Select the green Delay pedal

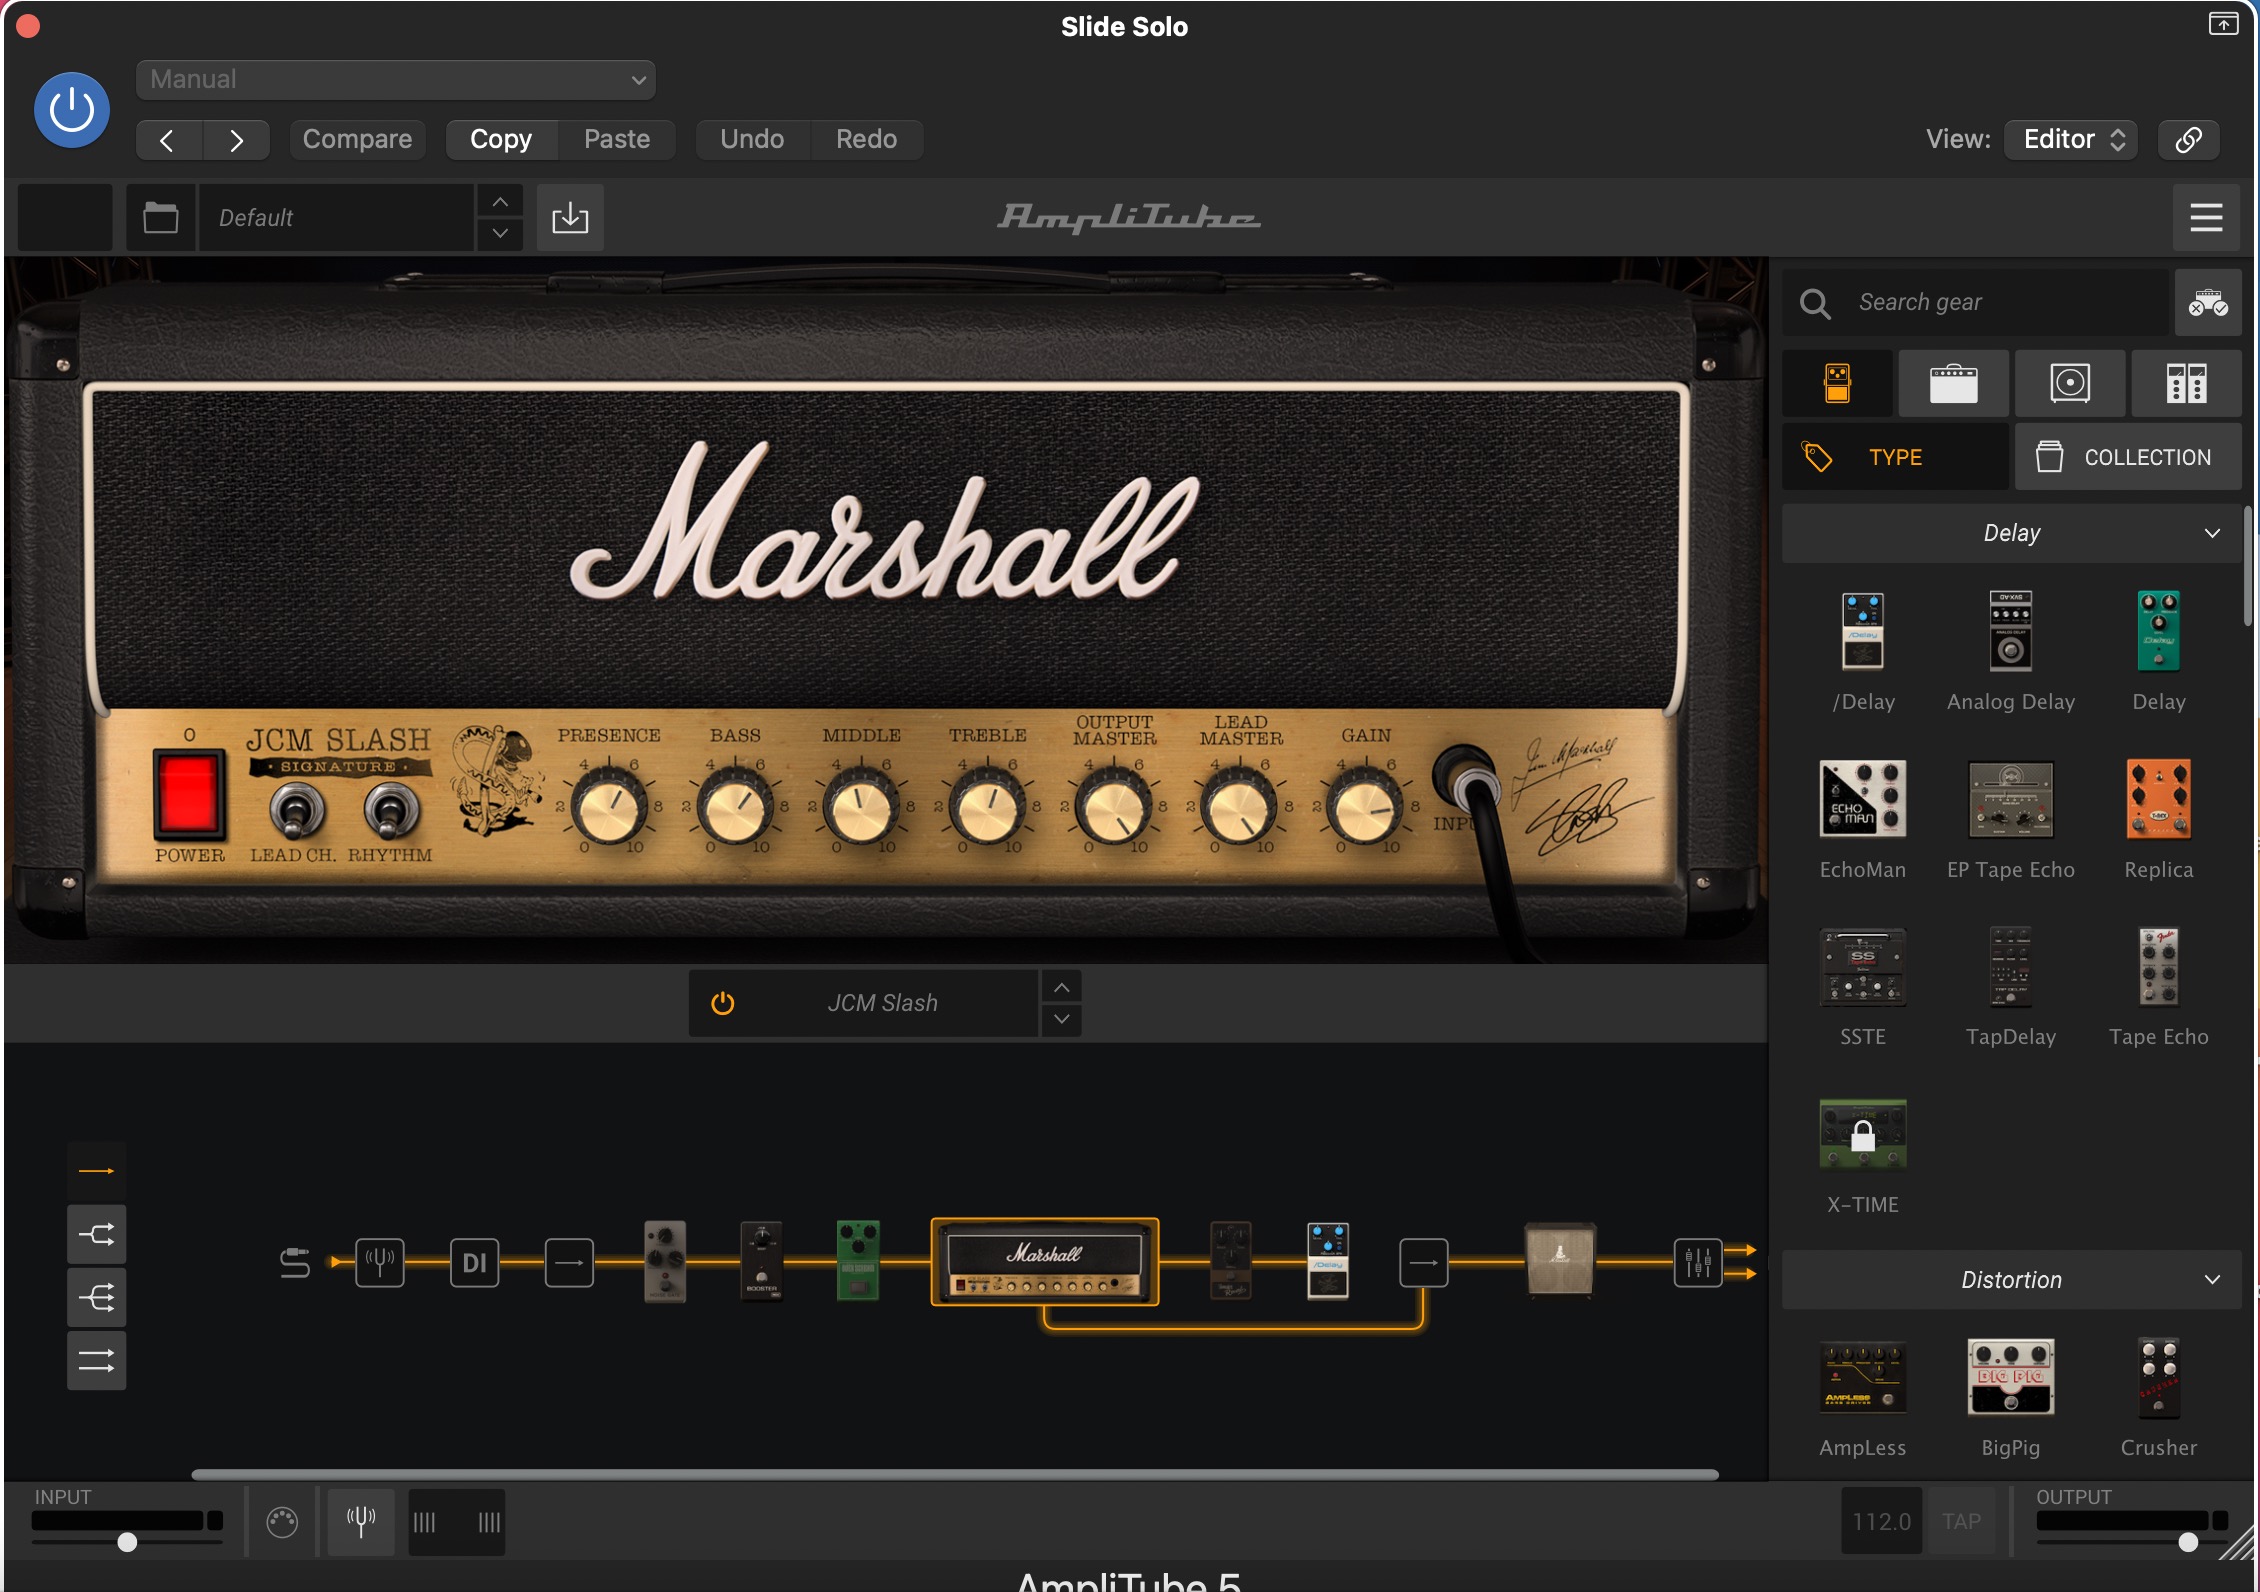[2158, 632]
